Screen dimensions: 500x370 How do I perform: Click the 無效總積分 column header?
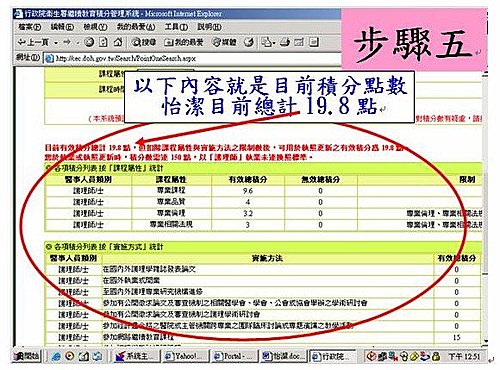321,180
